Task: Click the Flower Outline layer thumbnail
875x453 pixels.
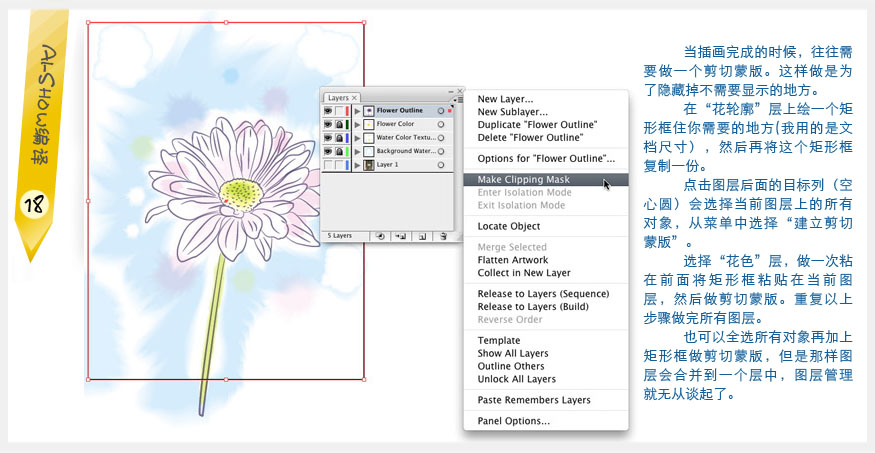Action: 368,110
